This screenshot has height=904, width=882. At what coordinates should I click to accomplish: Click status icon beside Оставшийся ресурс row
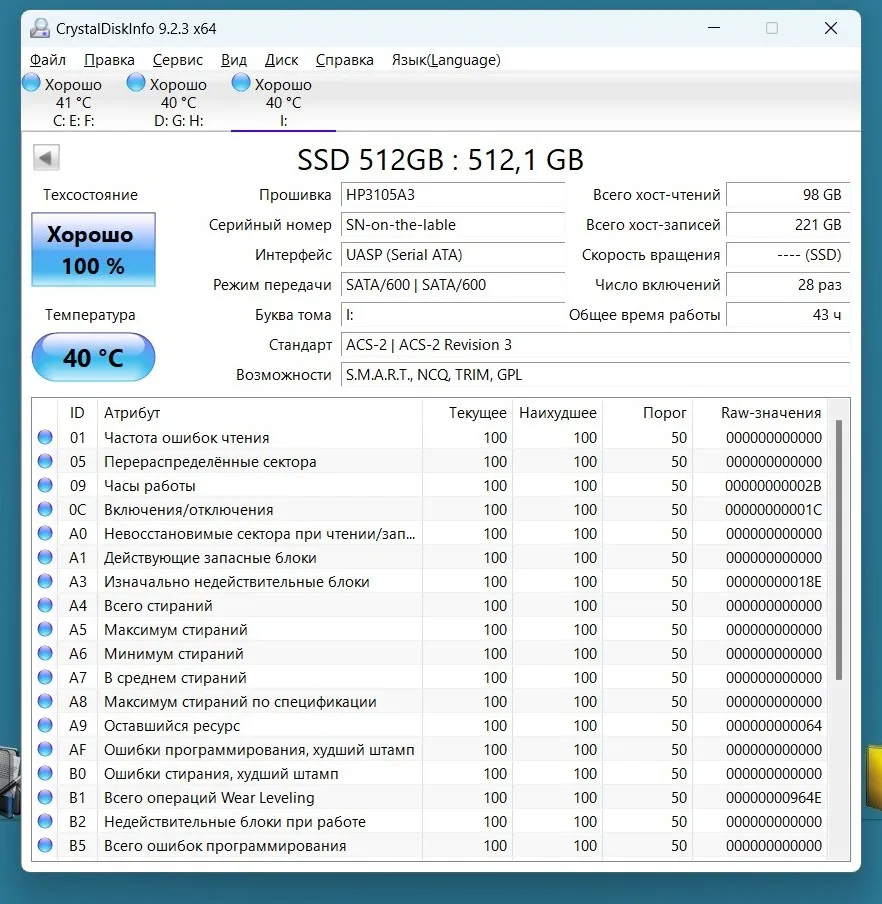tap(45, 726)
